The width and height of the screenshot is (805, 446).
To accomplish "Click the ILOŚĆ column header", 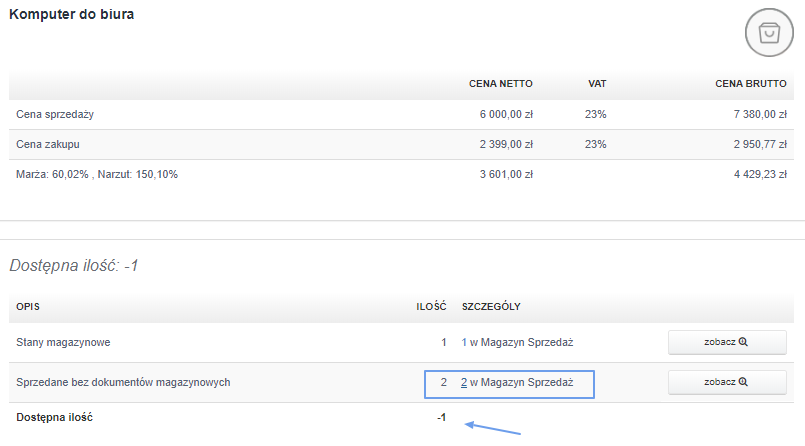I will (431, 306).
